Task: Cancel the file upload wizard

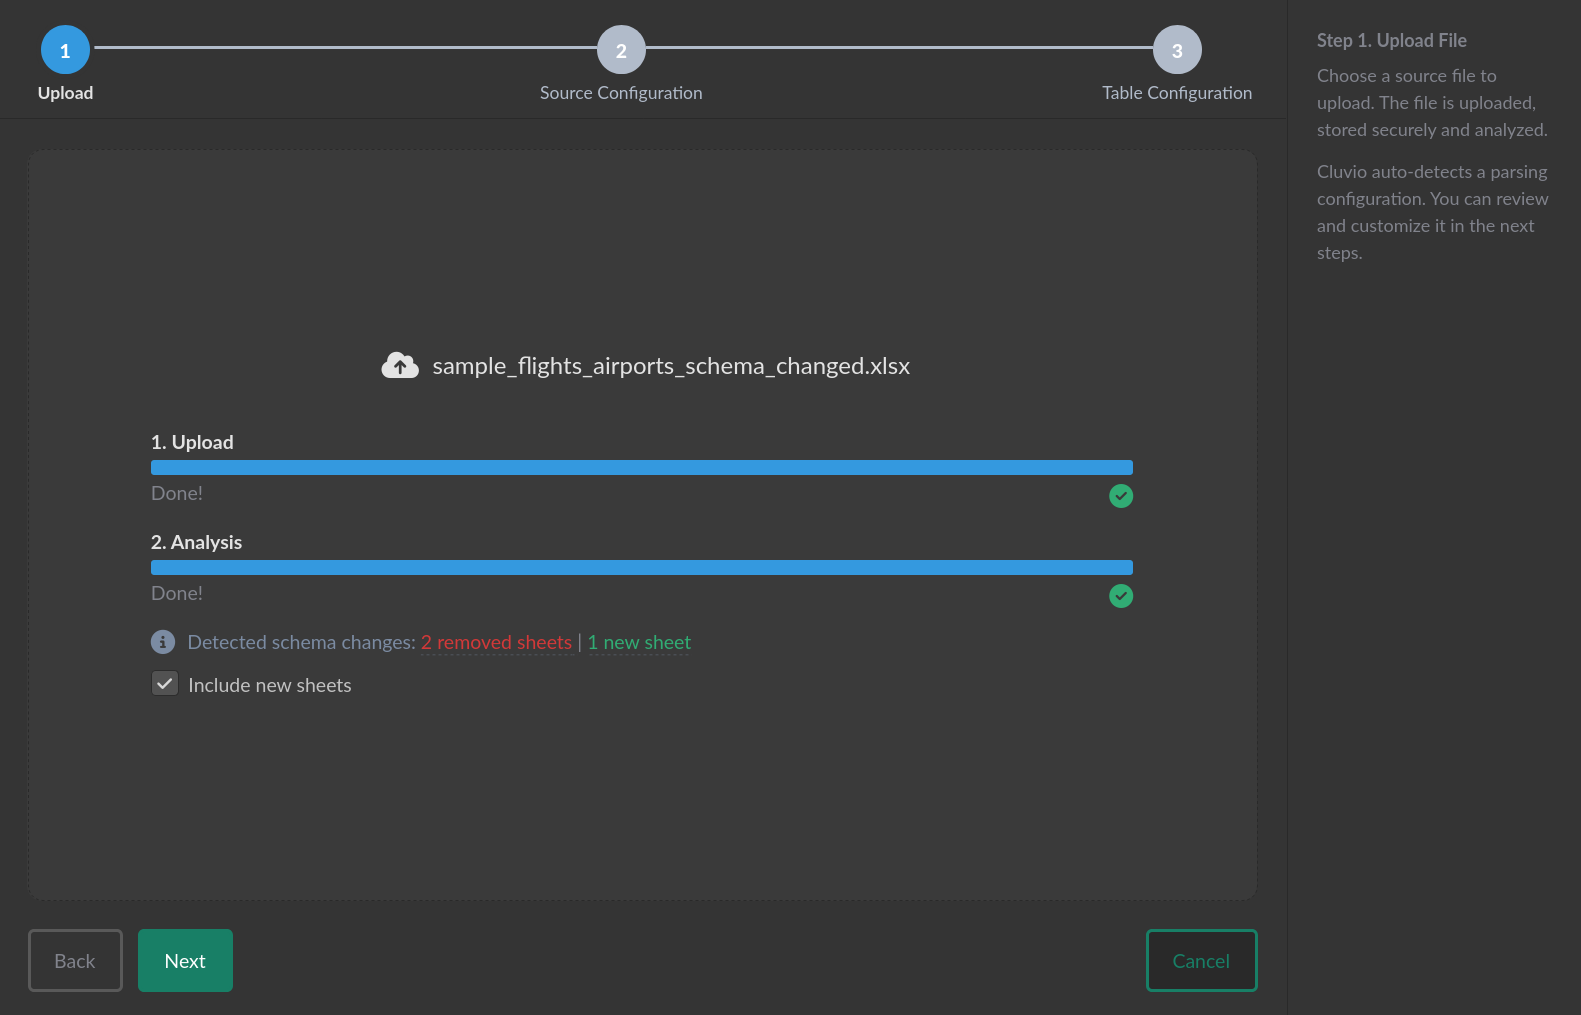Action: (x=1201, y=960)
